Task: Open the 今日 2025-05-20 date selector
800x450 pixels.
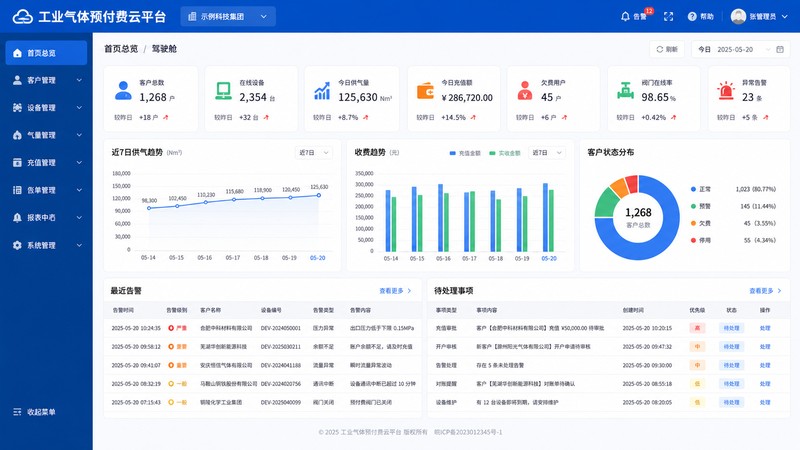Action: tap(740, 49)
